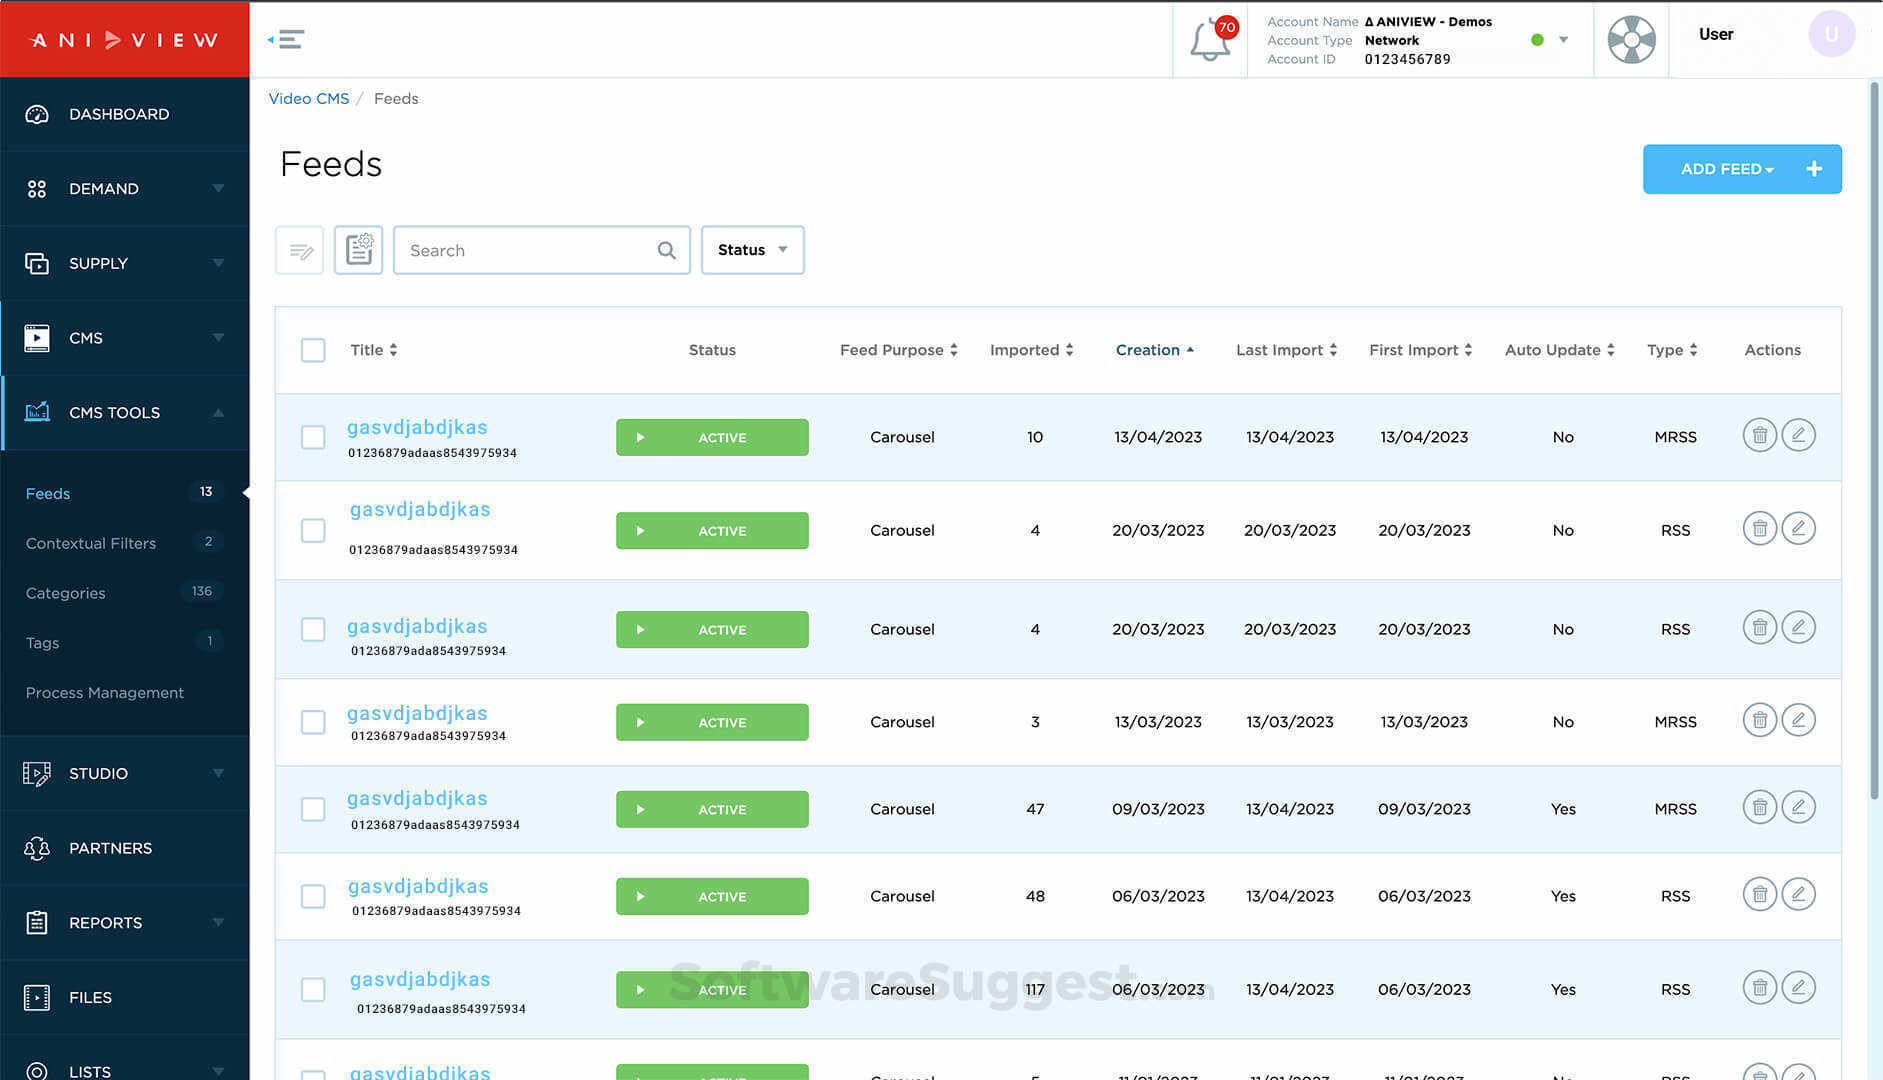Viewport: 1883px width, 1080px height.
Task: Open the Contextual Filters menu item
Action: [x=91, y=543]
